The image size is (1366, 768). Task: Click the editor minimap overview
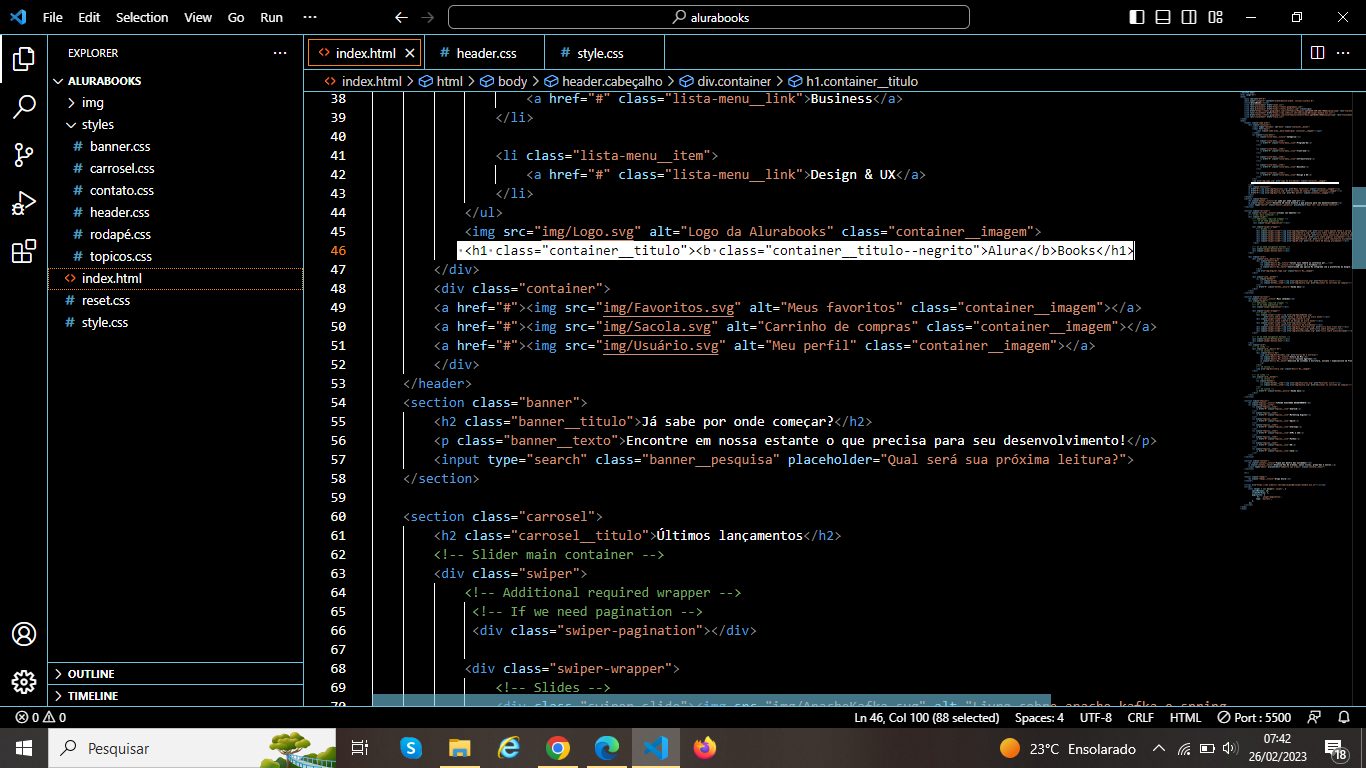coord(1295,300)
